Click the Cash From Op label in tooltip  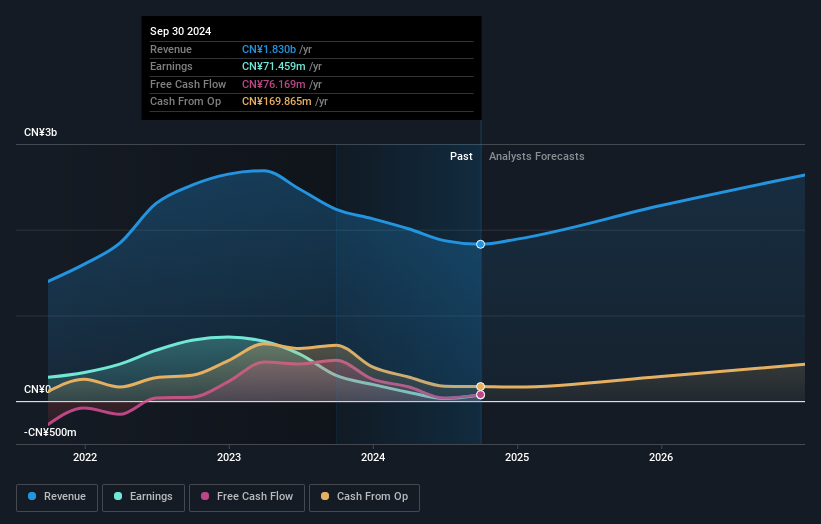point(185,102)
